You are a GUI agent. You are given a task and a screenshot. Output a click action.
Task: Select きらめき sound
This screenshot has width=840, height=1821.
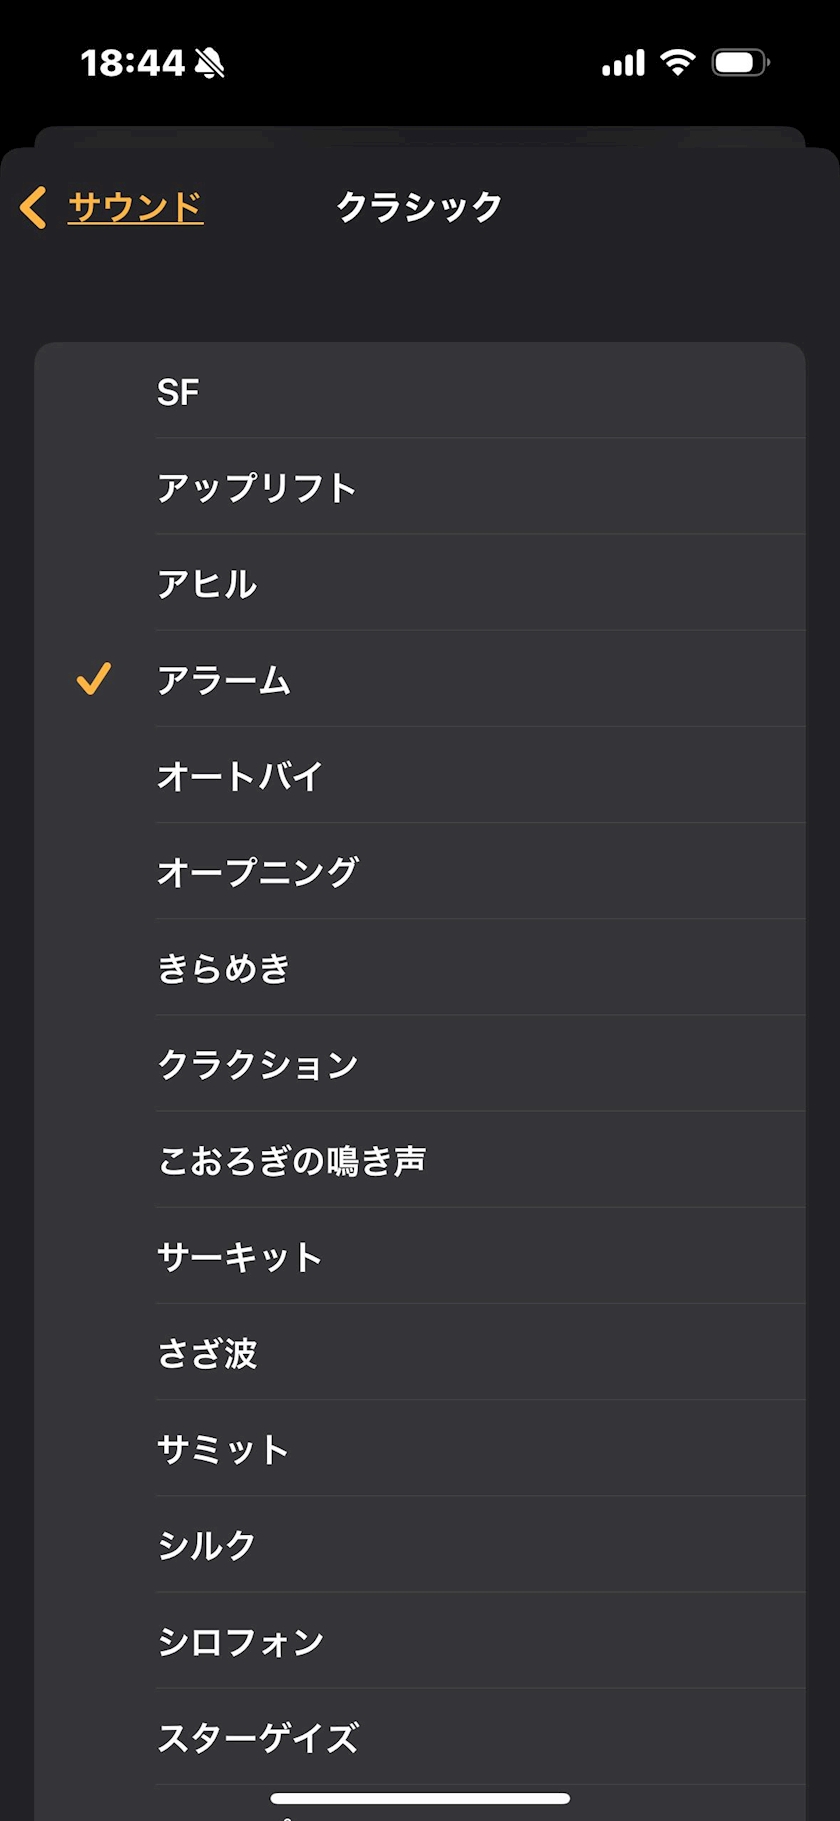(x=420, y=967)
